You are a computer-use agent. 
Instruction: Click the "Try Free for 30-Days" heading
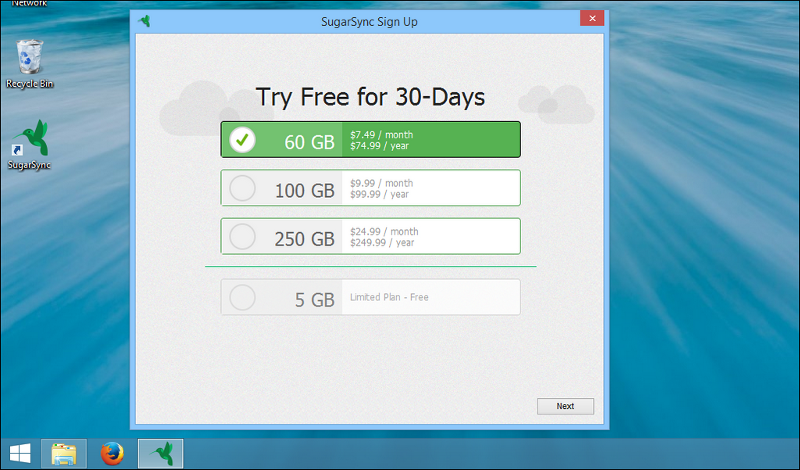(370, 97)
